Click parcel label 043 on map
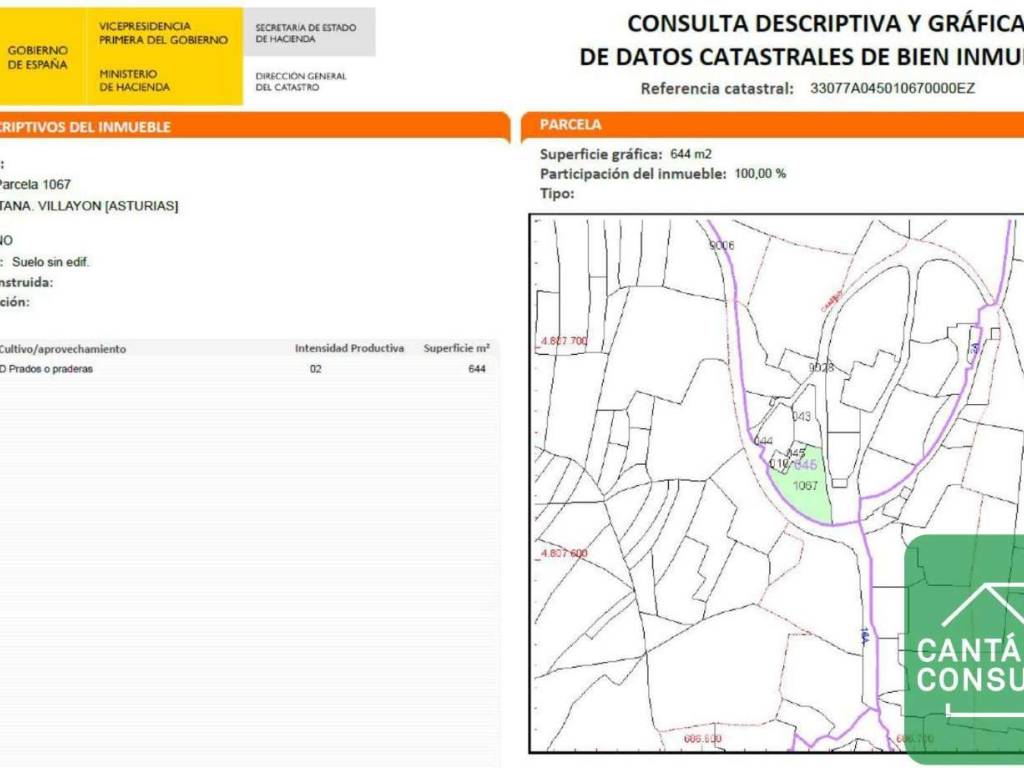This screenshot has width=1024, height=768. coord(801,416)
